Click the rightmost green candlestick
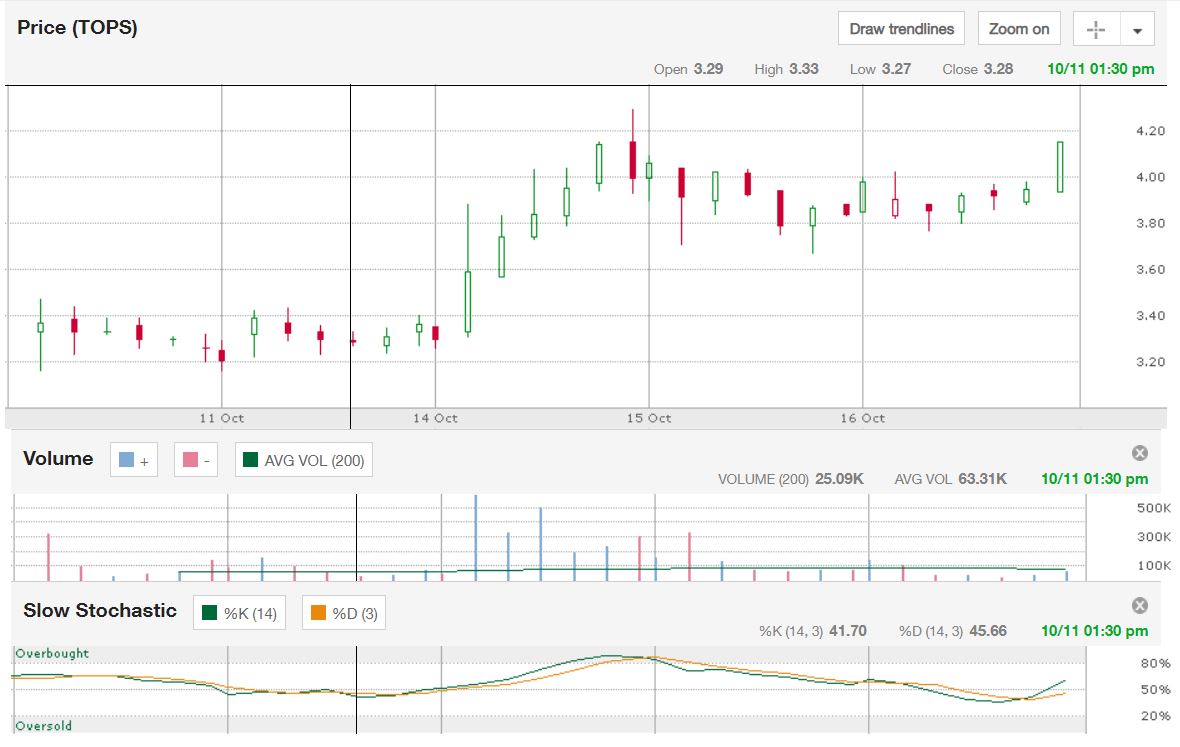Screen dimensions: 1180x747 [1060, 167]
